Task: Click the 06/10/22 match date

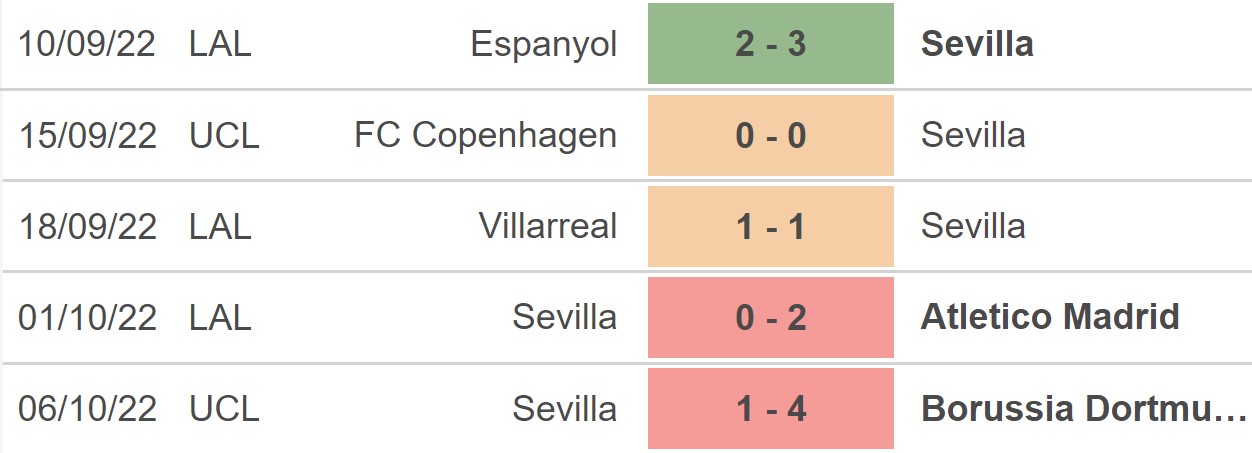Action: 88,408
